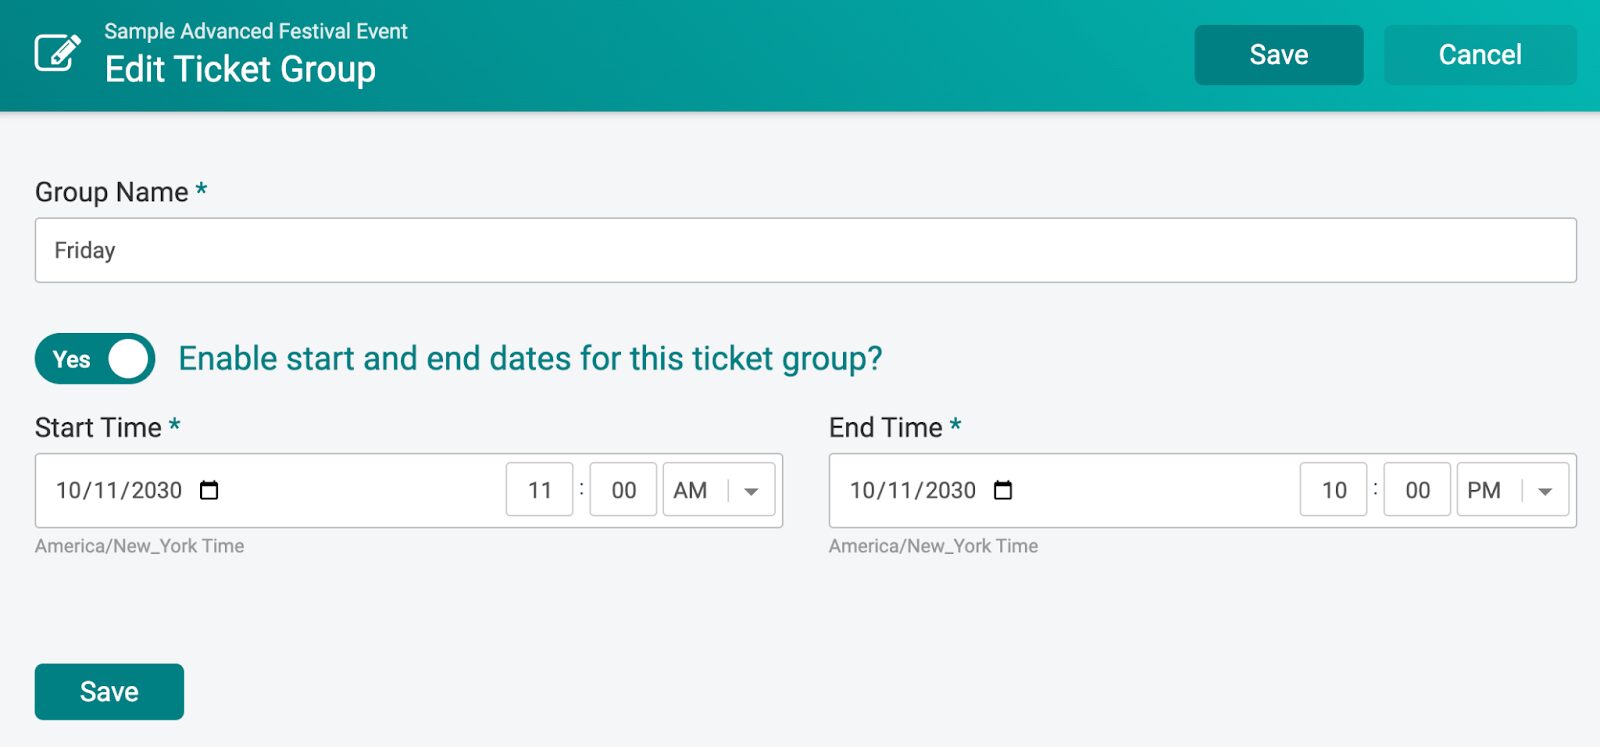
Task: Click the 'Edit Ticket Group' title
Action: (241, 69)
